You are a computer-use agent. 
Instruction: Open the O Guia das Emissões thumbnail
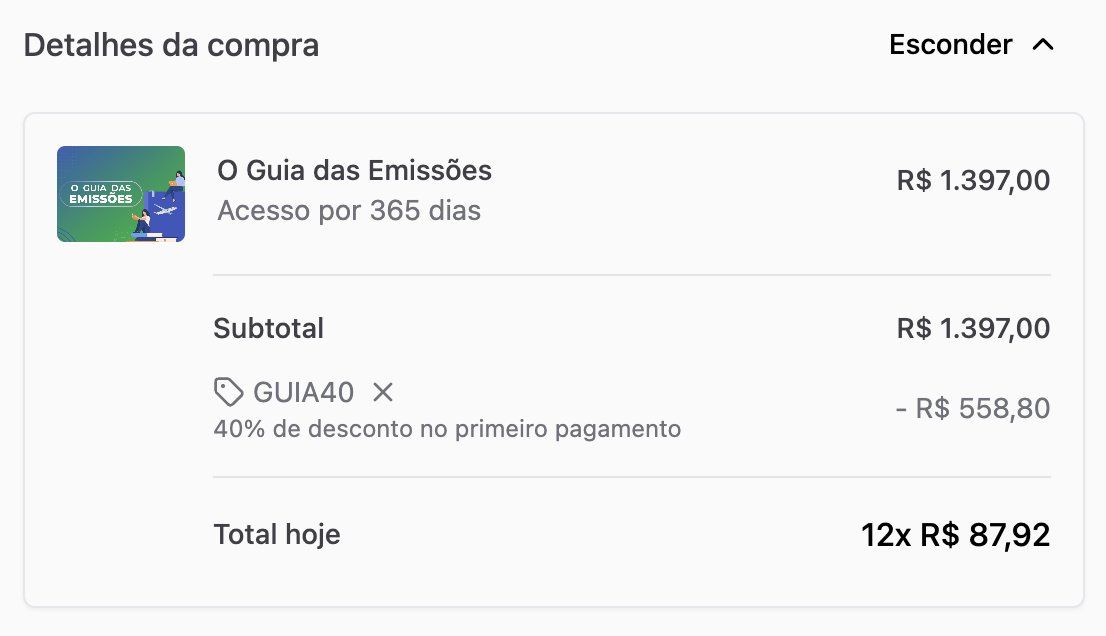point(121,194)
